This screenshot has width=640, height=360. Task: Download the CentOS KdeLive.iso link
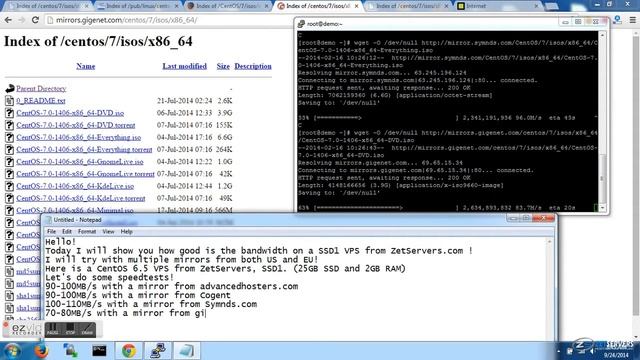[75, 186]
